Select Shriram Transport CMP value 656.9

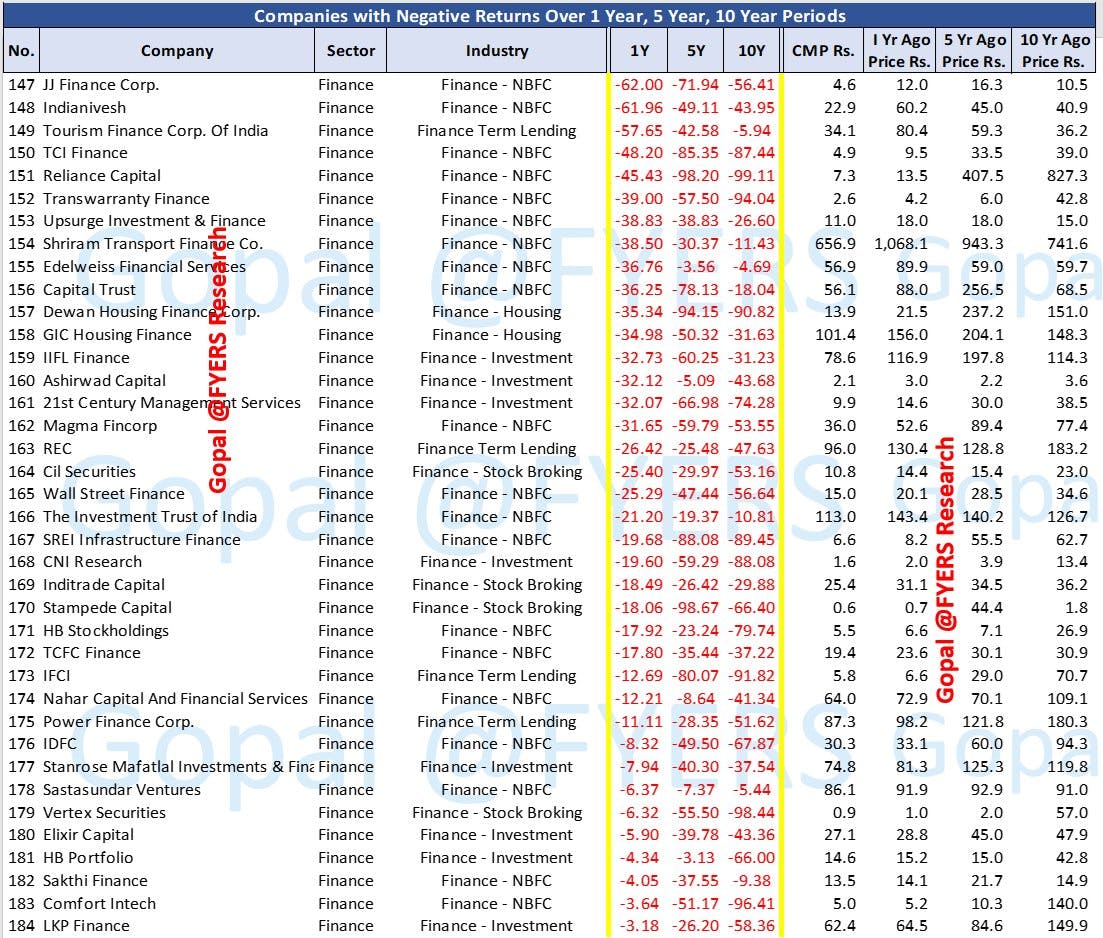(836, 244)
